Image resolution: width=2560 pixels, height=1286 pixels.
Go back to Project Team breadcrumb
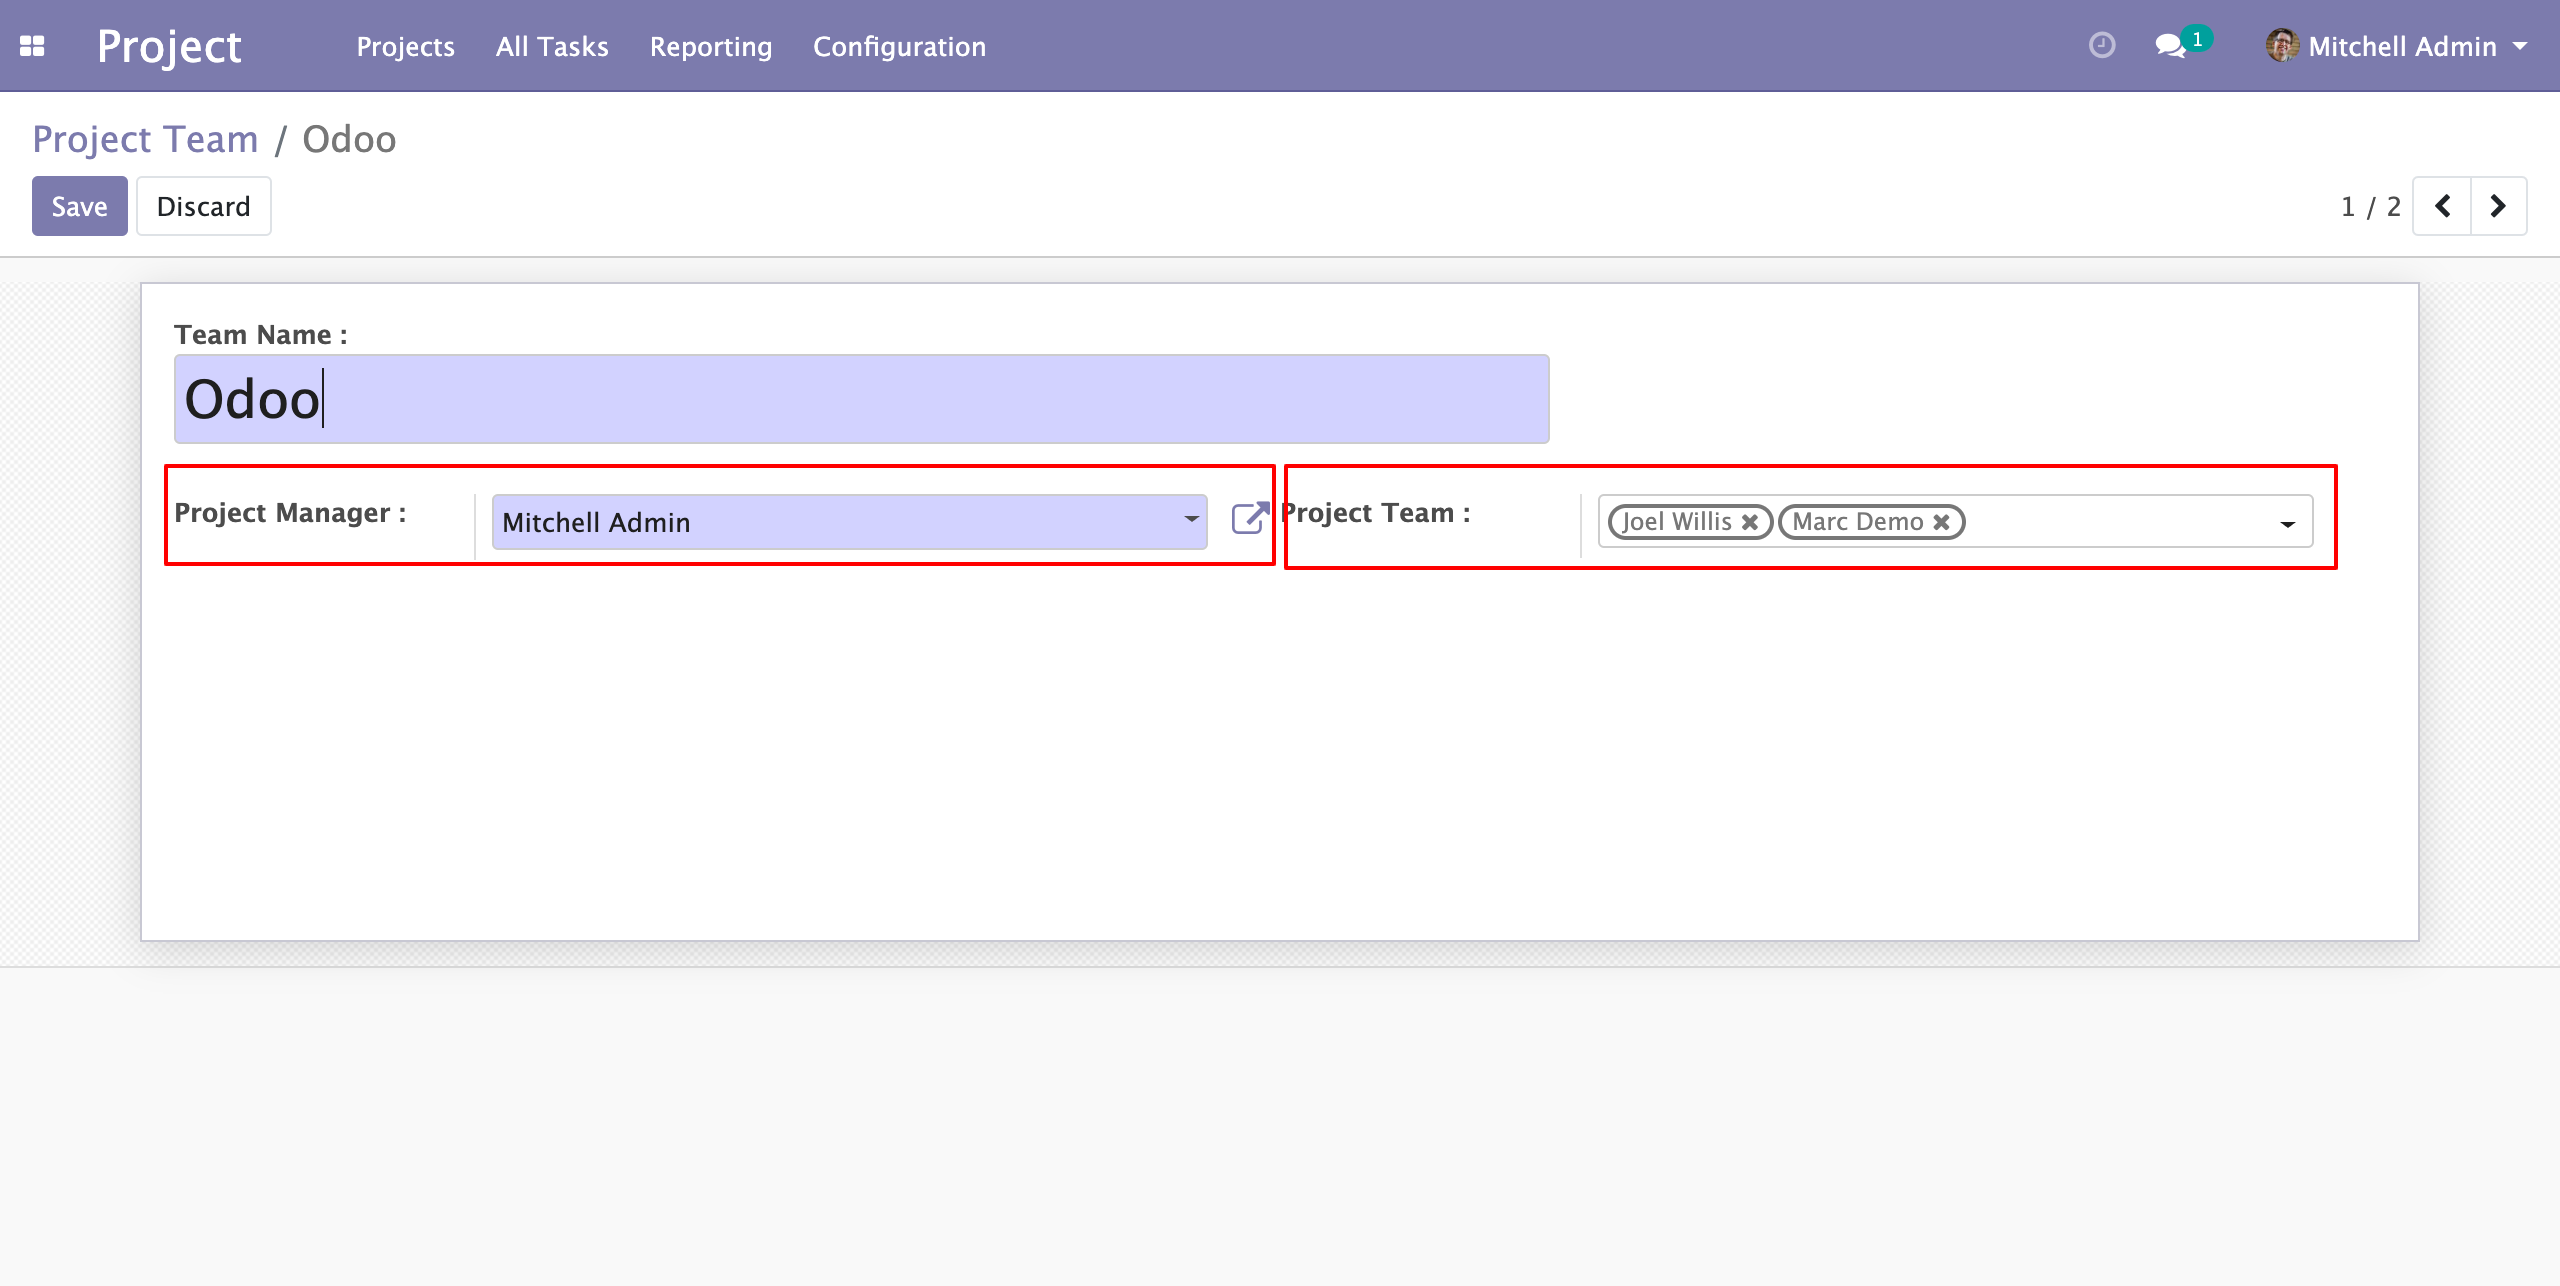point(145,139)
